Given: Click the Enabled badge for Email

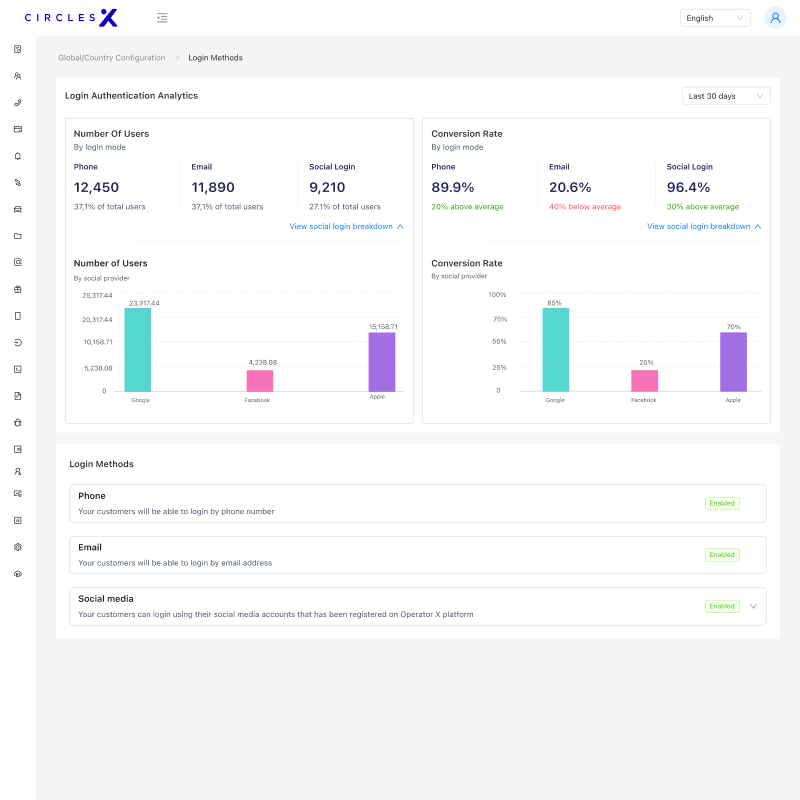Looking at the screenshot, I should pos(722,555).
